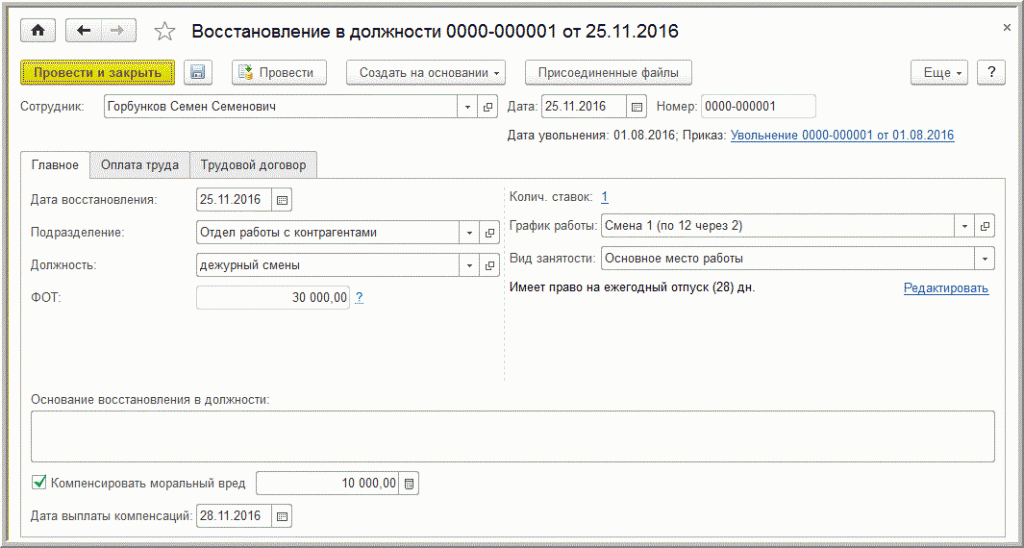Open the Вид занятости dropdown
The width and height of the screenshot is (1024, 548).
986,259
